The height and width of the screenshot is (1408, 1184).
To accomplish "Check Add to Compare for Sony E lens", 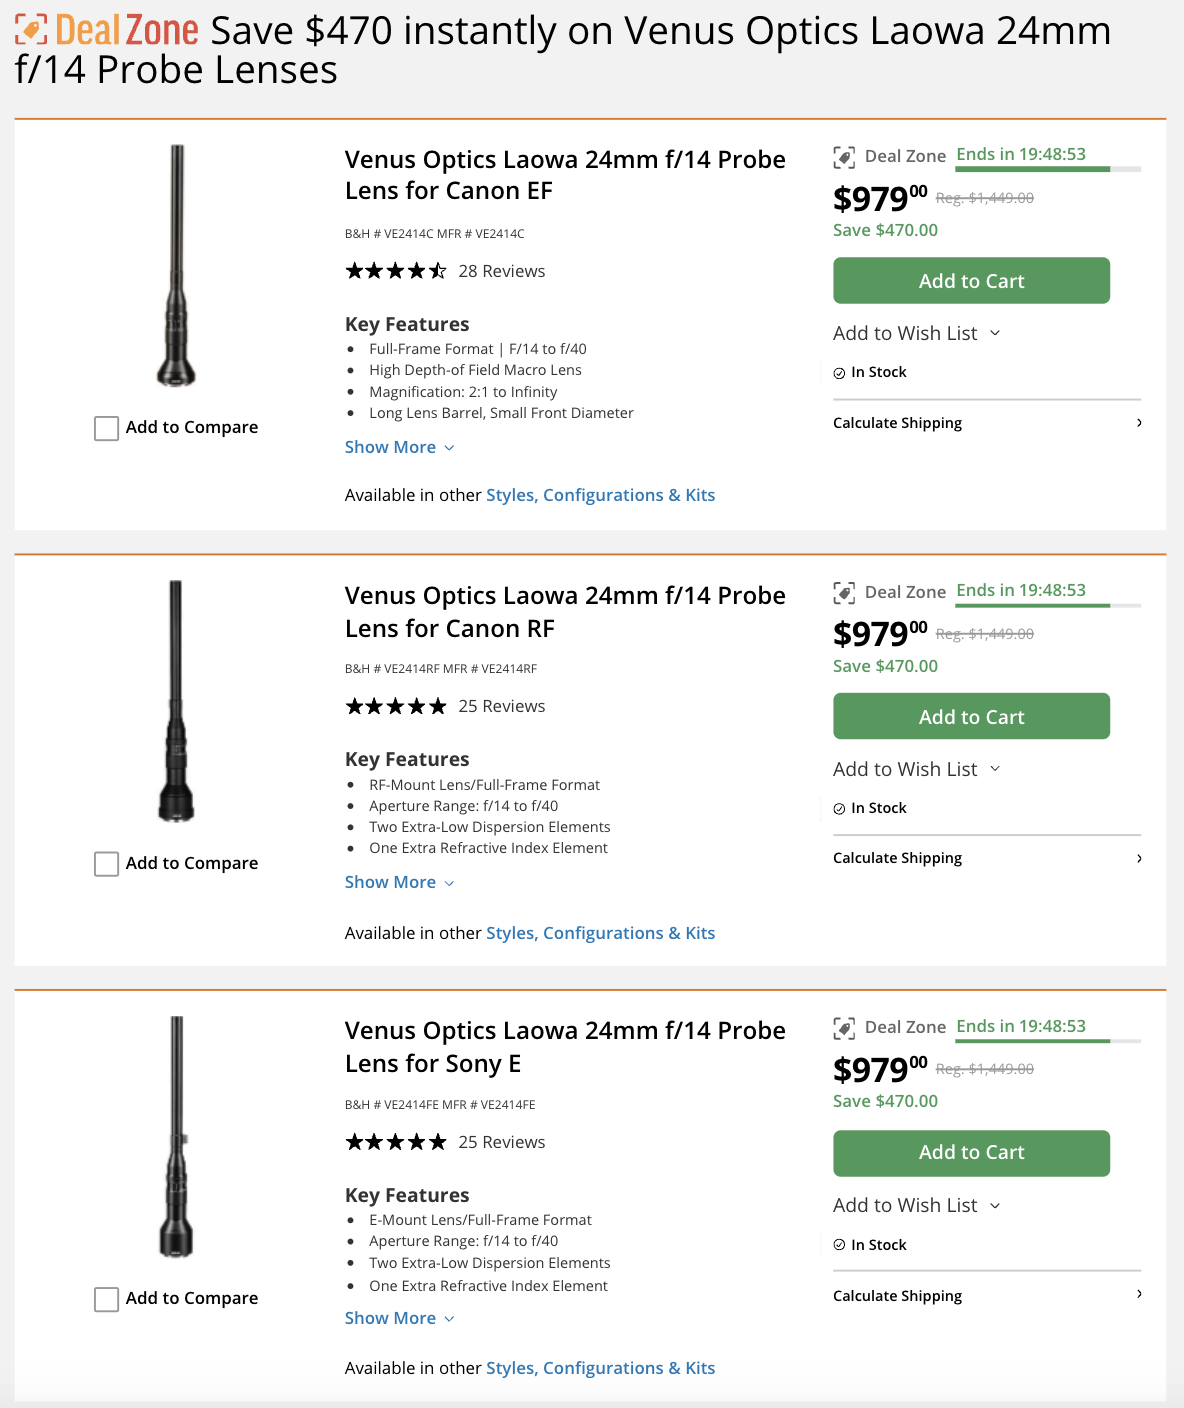I will tap(107, 1299).
